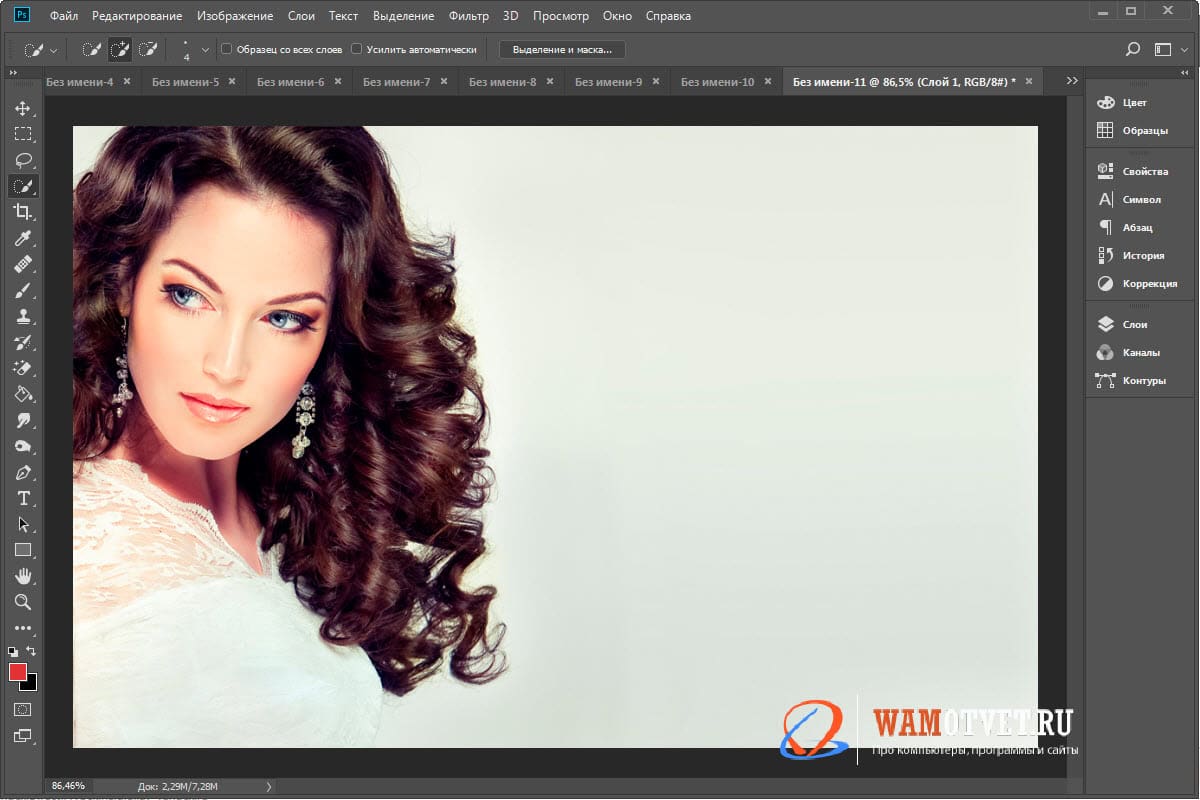Screen dimensions: 1200x800
Task: Select the Rectangle shape tool
Action: pyautogui.click(x=22, y=550)
